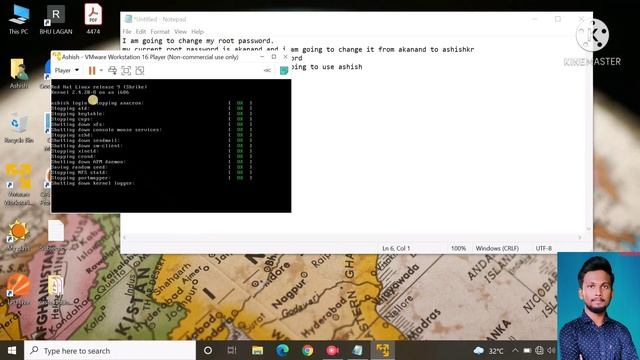
Task: Select the 4474 PDF desktop file
Action: [93, 19]
